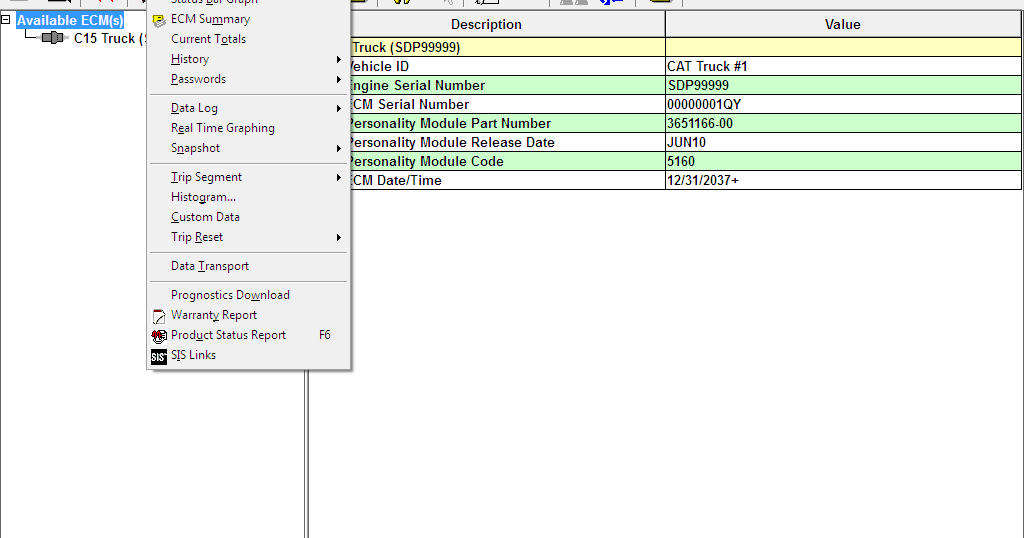Select the Vehicle ID row label
This screenshot has width=1024, height=538.
click(x=378, y=67)
